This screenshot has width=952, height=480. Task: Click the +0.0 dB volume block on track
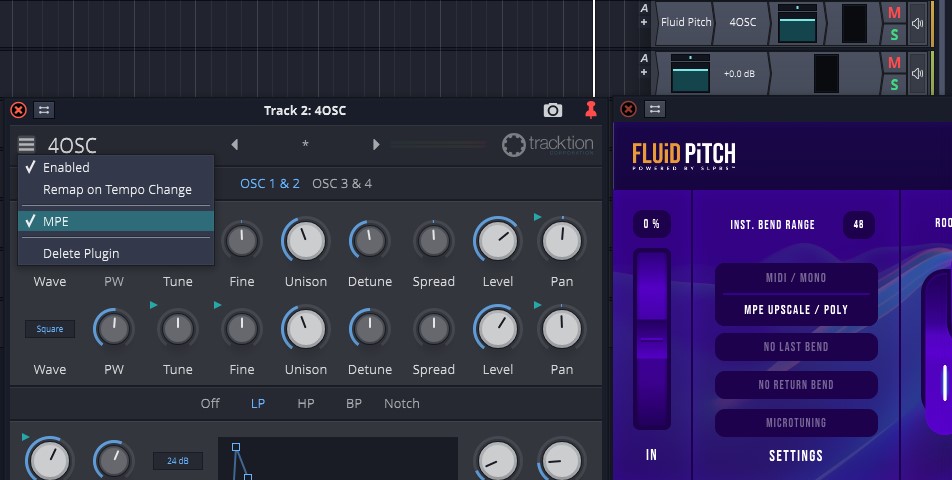click(739, 73)
